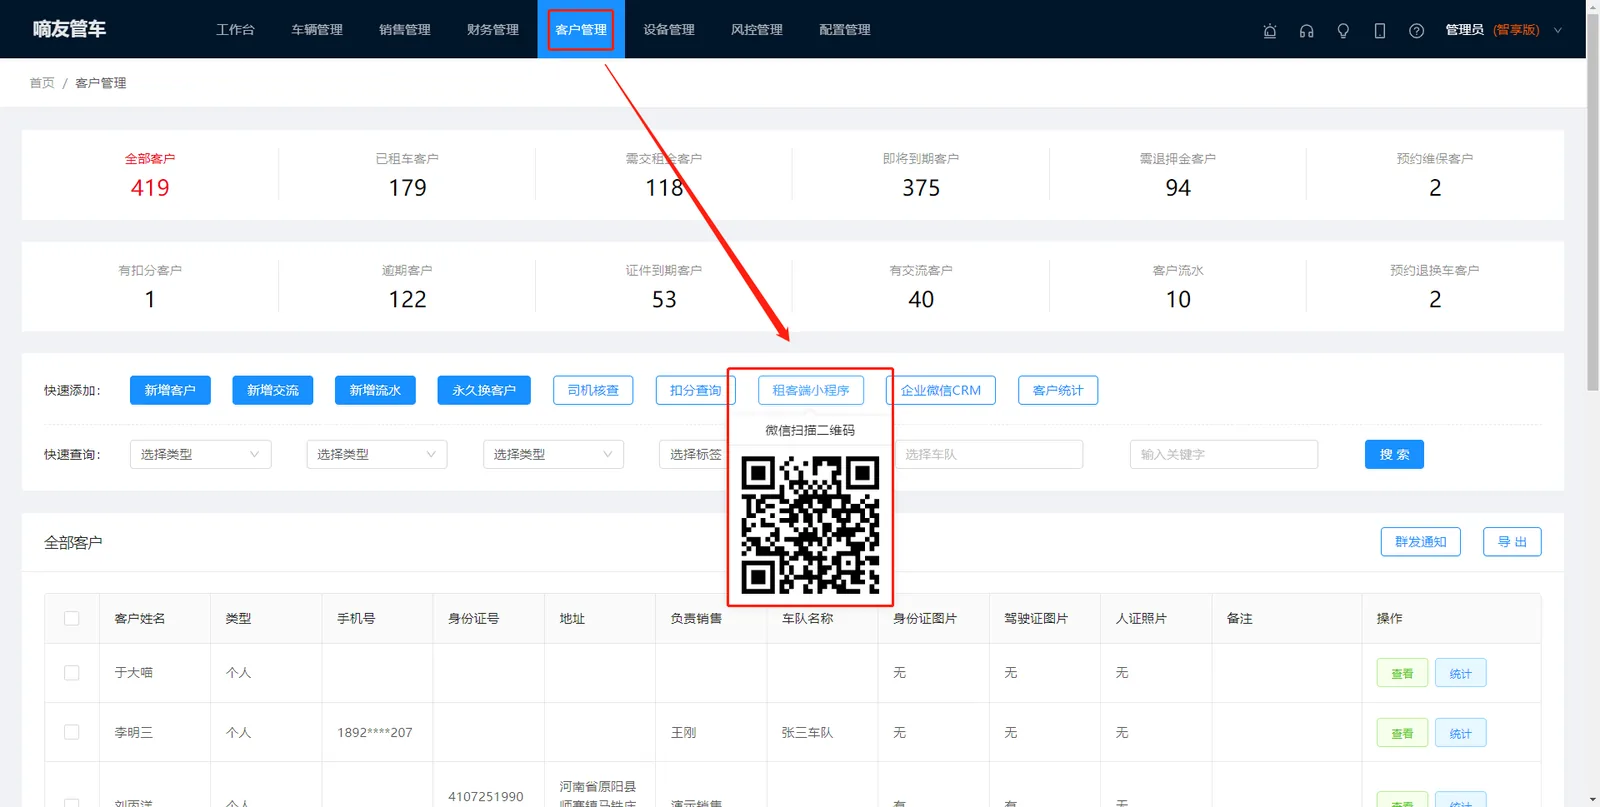Open 企业微信CRM
Viewport: 1600px width, 807px height.
pyautogui.click(x=941, y=390)
